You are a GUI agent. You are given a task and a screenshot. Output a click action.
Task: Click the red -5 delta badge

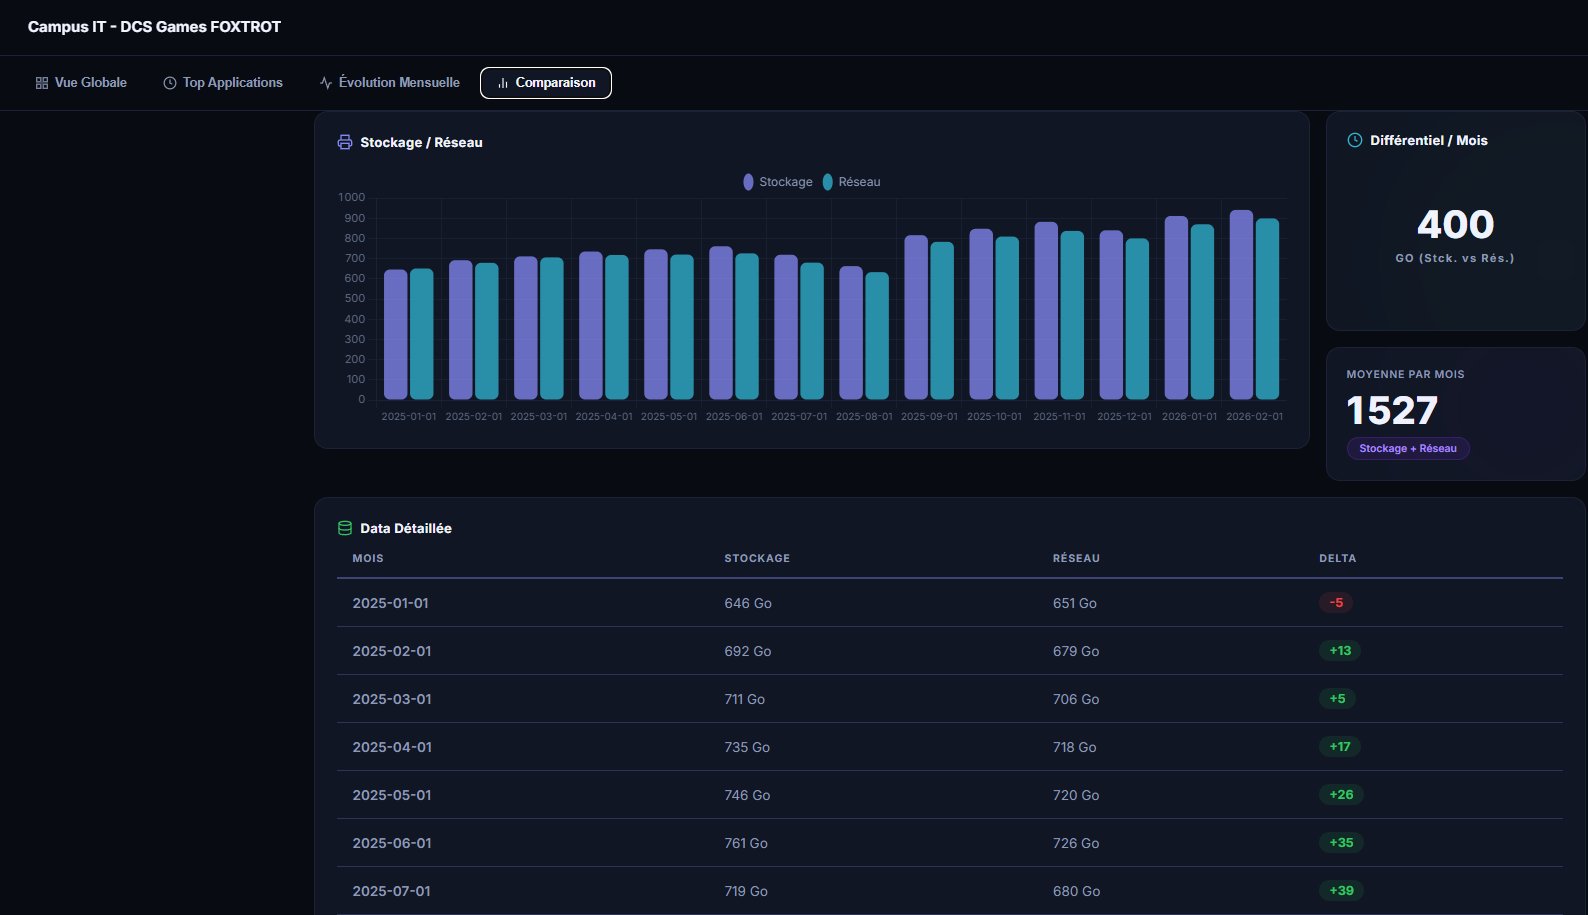(x=1336, y=603)
